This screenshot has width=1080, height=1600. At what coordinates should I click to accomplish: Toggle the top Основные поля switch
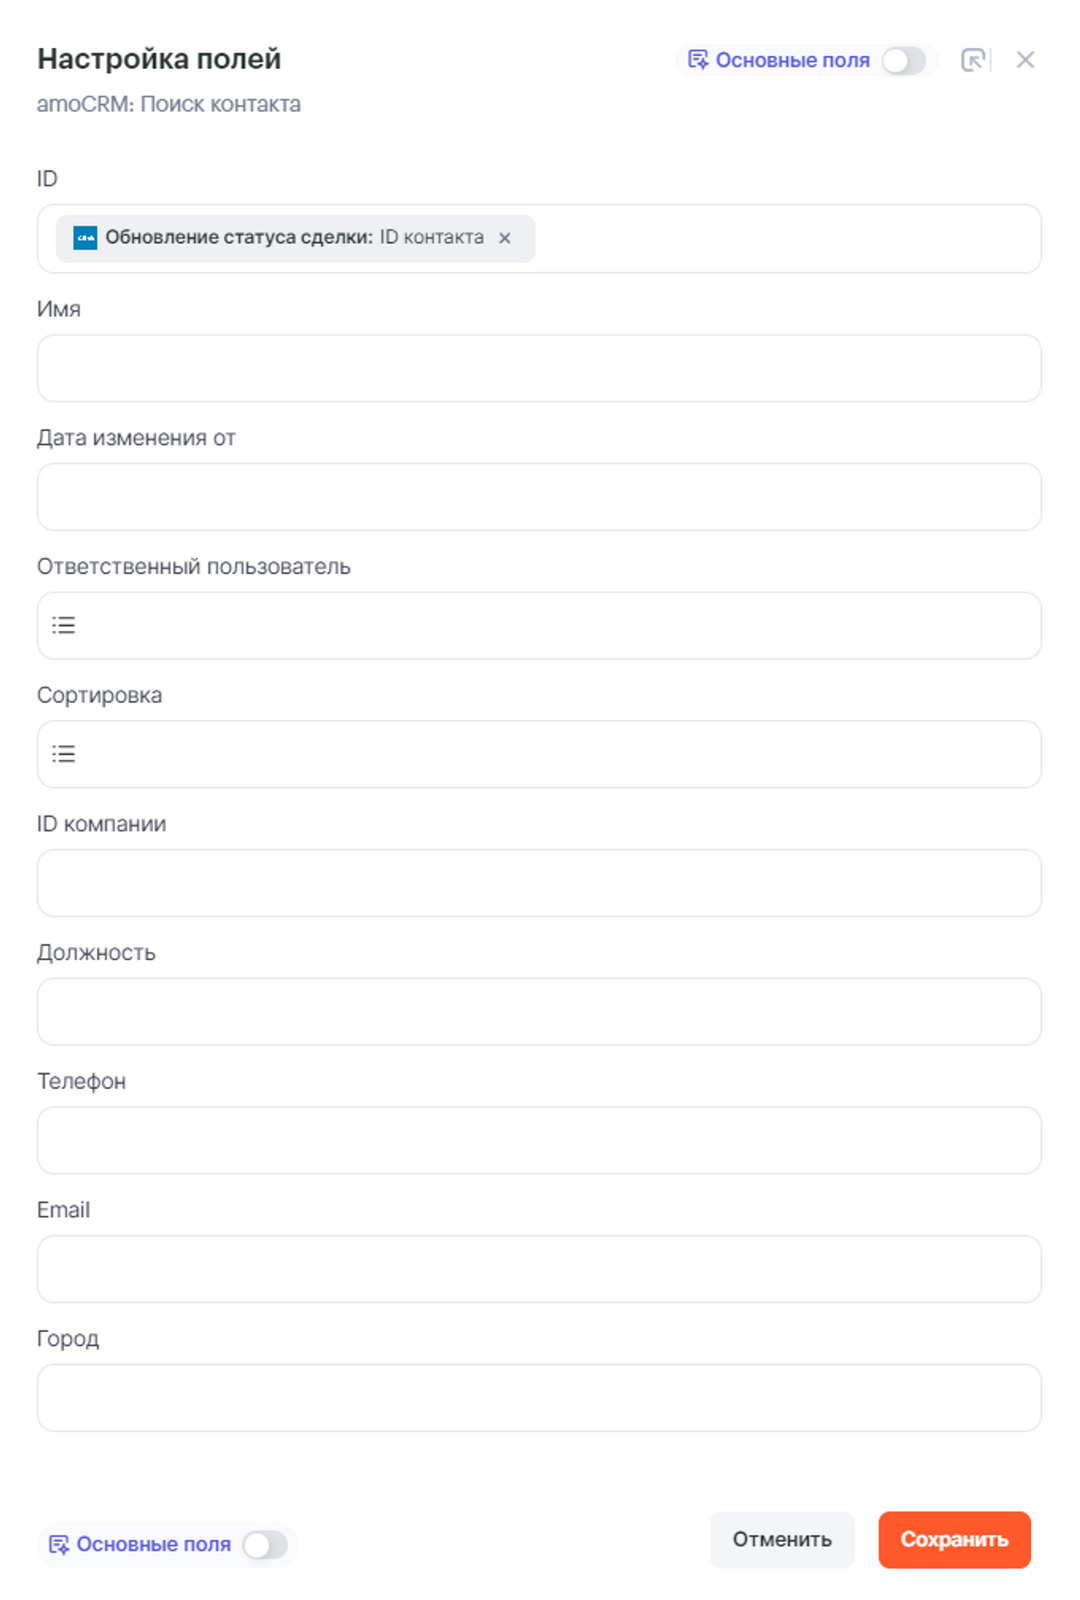coord(904,60)
